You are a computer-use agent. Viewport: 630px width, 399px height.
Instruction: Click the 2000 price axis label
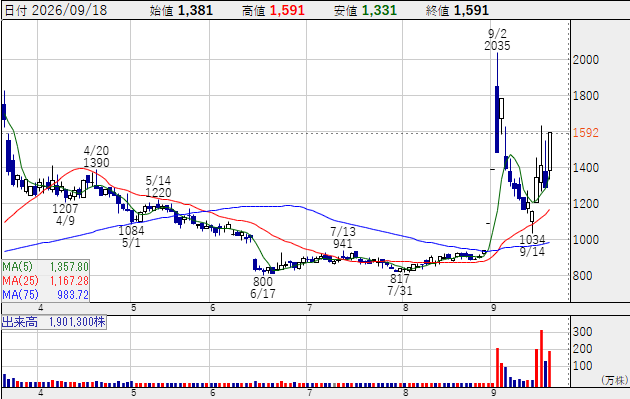coord(586,60)
